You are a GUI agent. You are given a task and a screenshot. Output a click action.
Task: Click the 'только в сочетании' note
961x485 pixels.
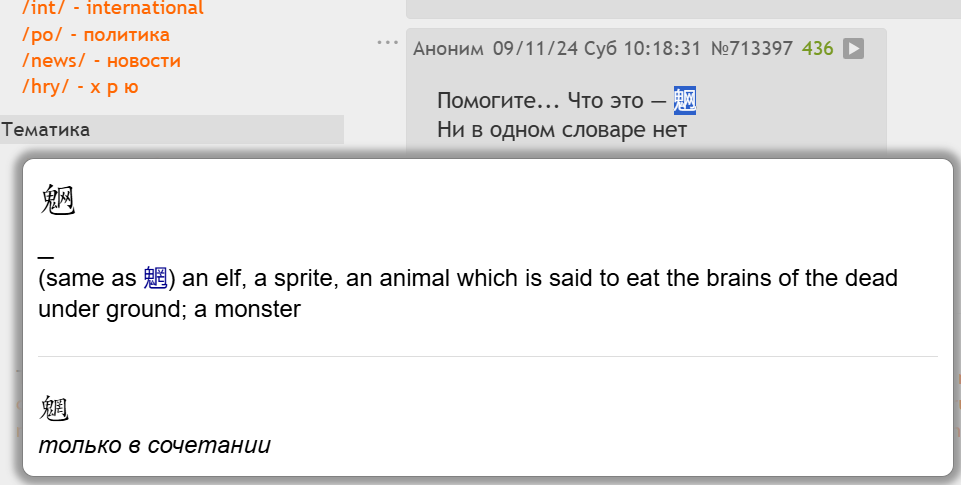154,445
